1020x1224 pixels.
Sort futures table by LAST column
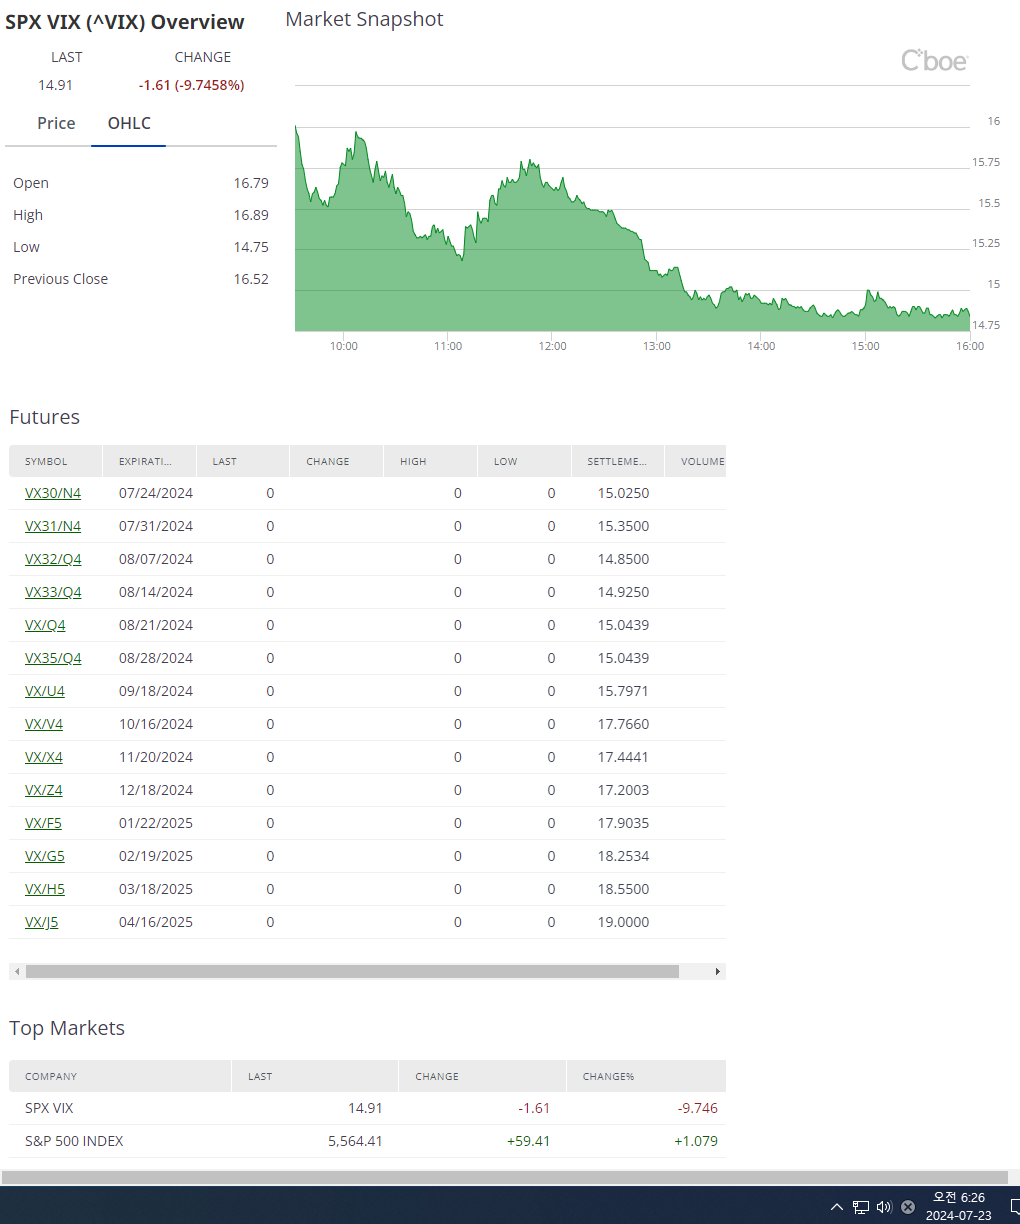pos(244,461)
